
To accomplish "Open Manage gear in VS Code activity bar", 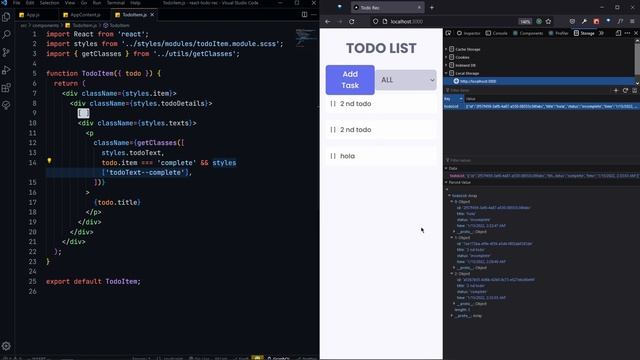I will click(6, 346).
